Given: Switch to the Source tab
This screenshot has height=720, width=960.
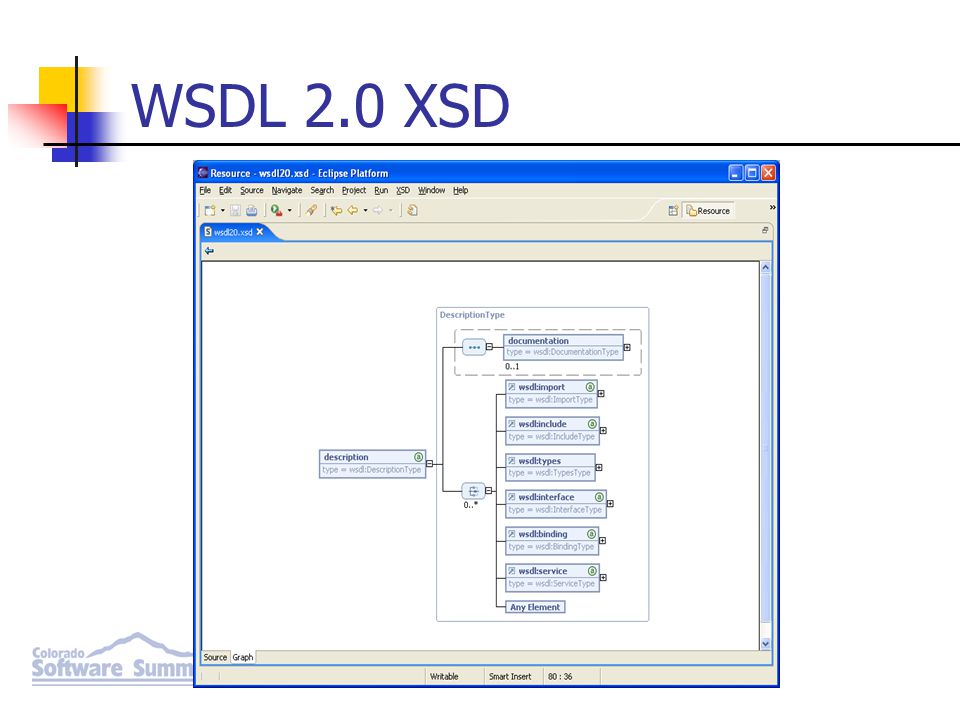Looking at the screenshot, I should (215, 658).
